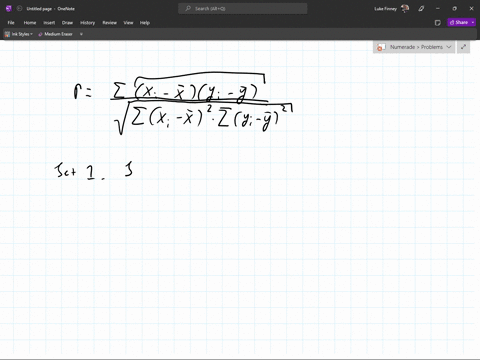Click the purple Share button
The width and height of the screenshot is (480, 360).
[x=459, y=22]
